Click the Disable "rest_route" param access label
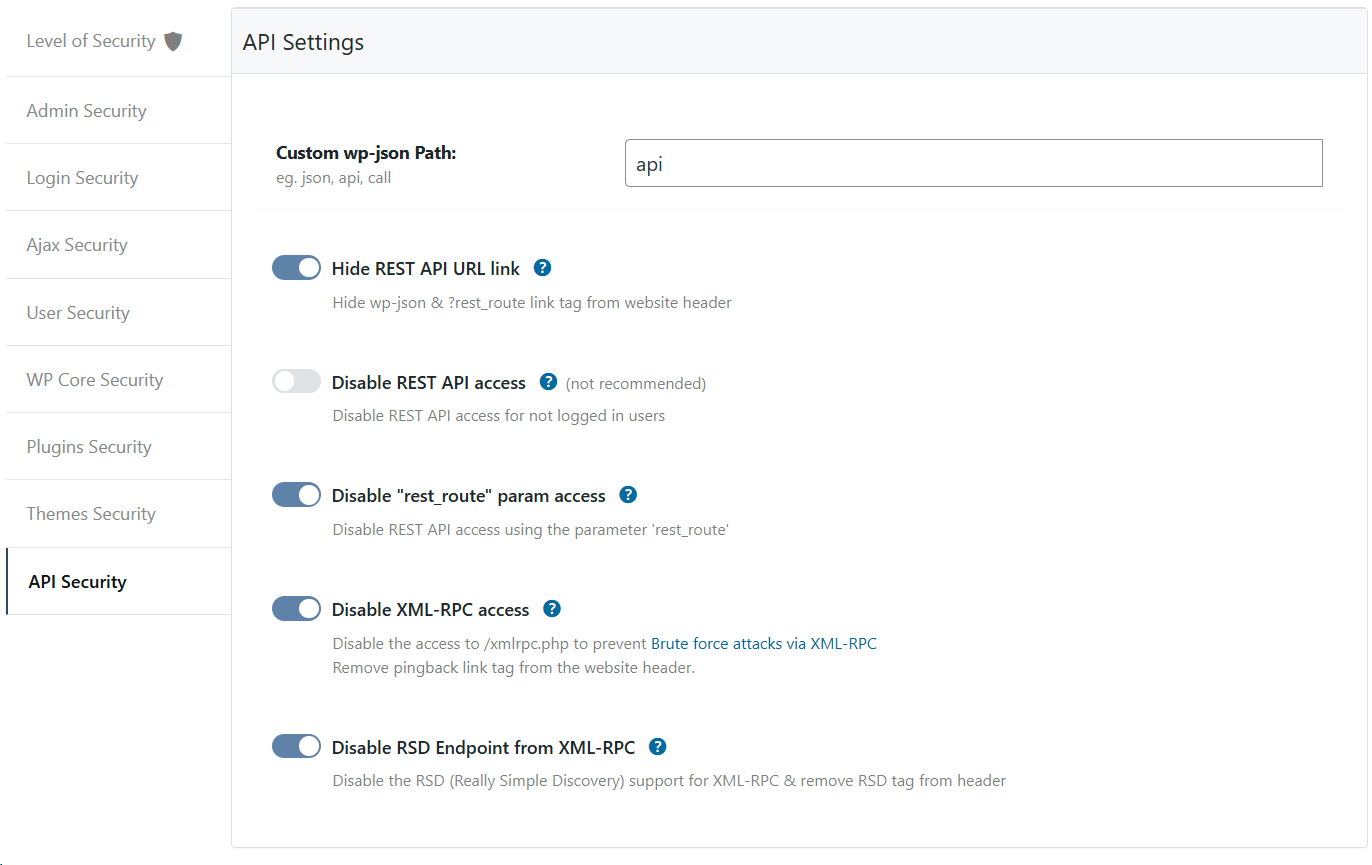This screenshot has height=865, width=1372. point(469,496)
